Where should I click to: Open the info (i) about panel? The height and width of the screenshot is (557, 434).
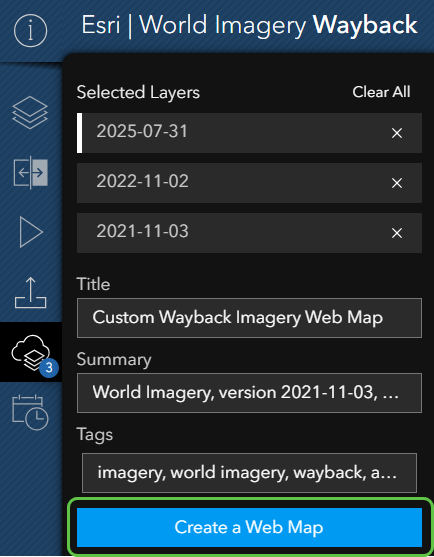pyautogui.click(x=31, y=31)
